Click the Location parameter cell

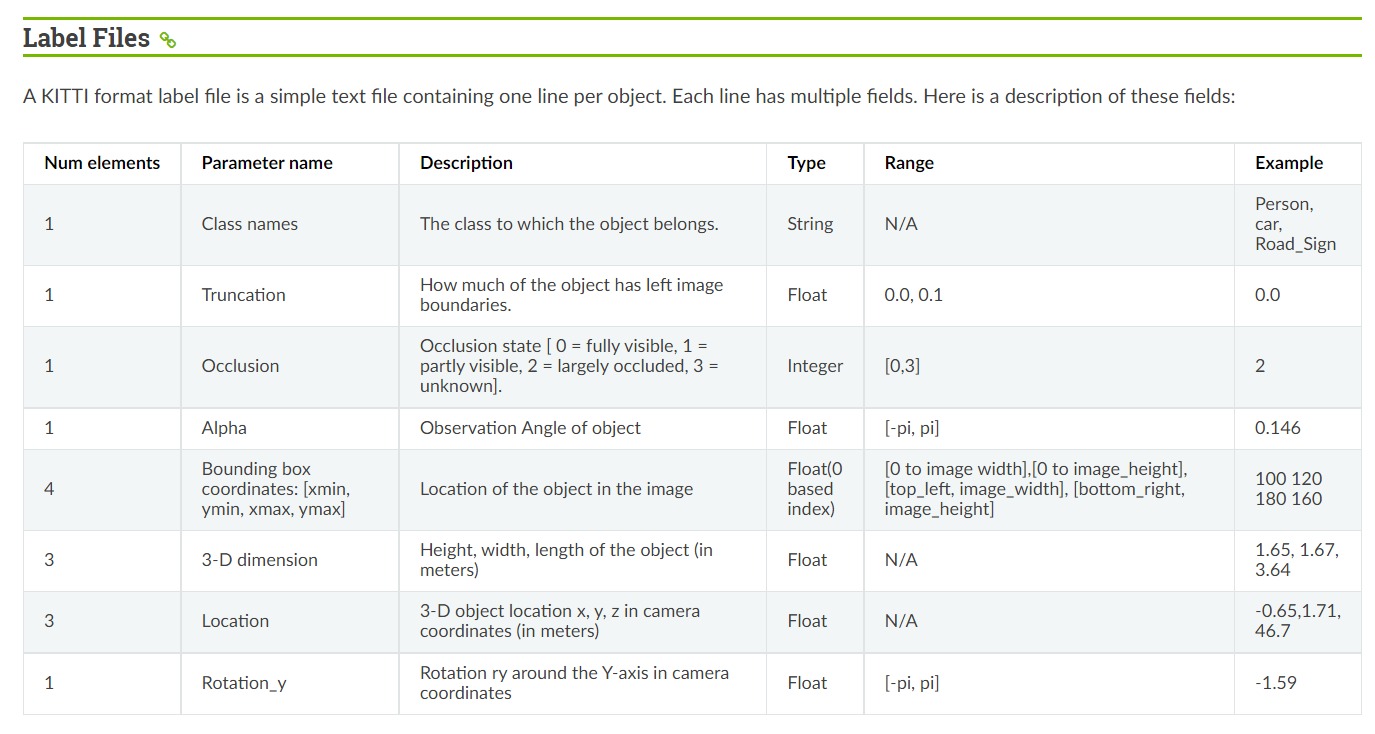235,621
